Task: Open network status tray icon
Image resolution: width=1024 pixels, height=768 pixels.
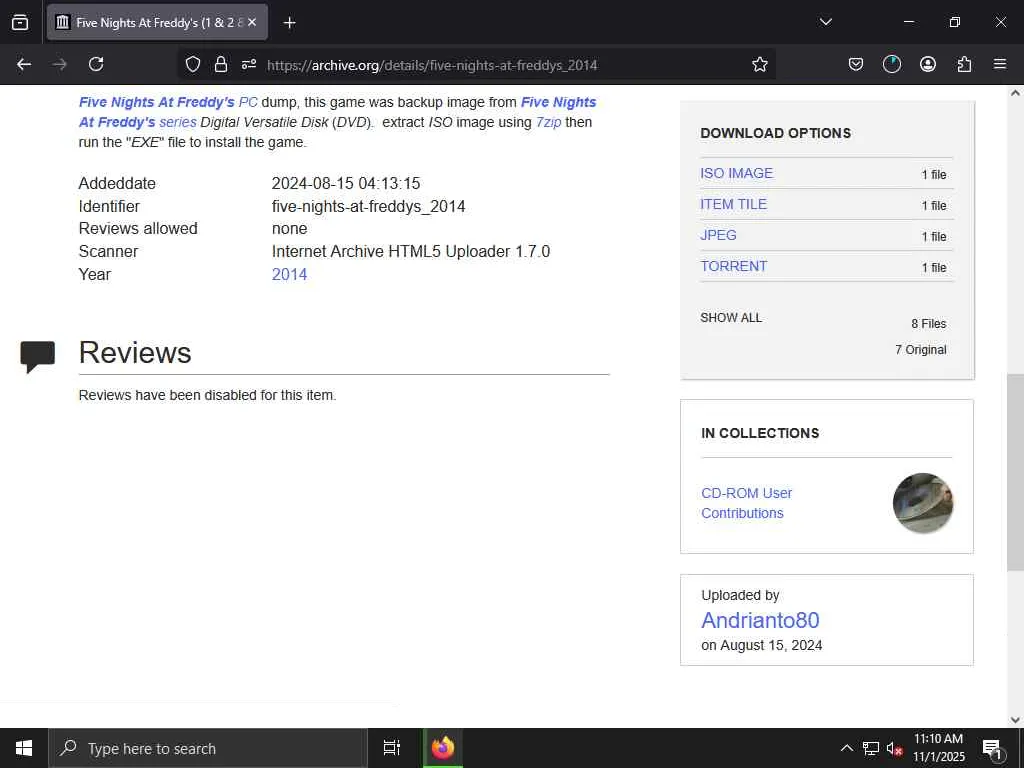Action: coord(871,748)
